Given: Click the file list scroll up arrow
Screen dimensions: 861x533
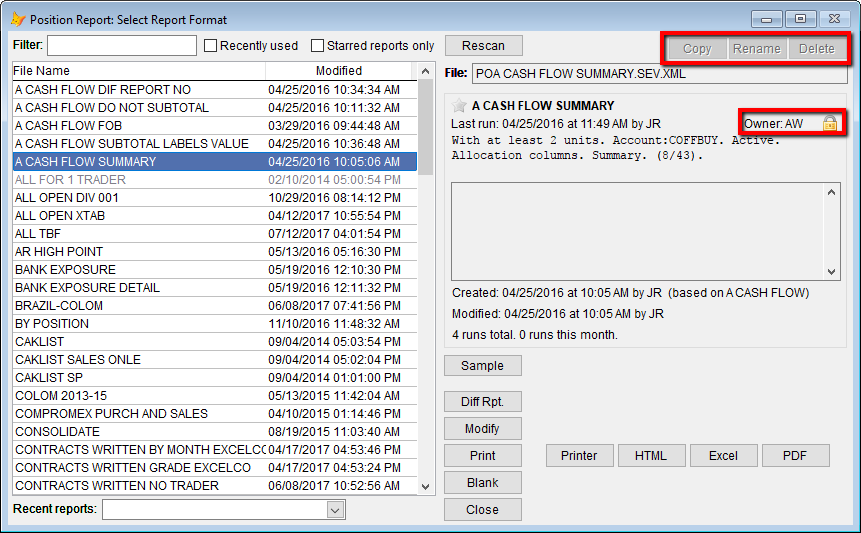Looking at the screenshot, I should (x=425, y=71).
